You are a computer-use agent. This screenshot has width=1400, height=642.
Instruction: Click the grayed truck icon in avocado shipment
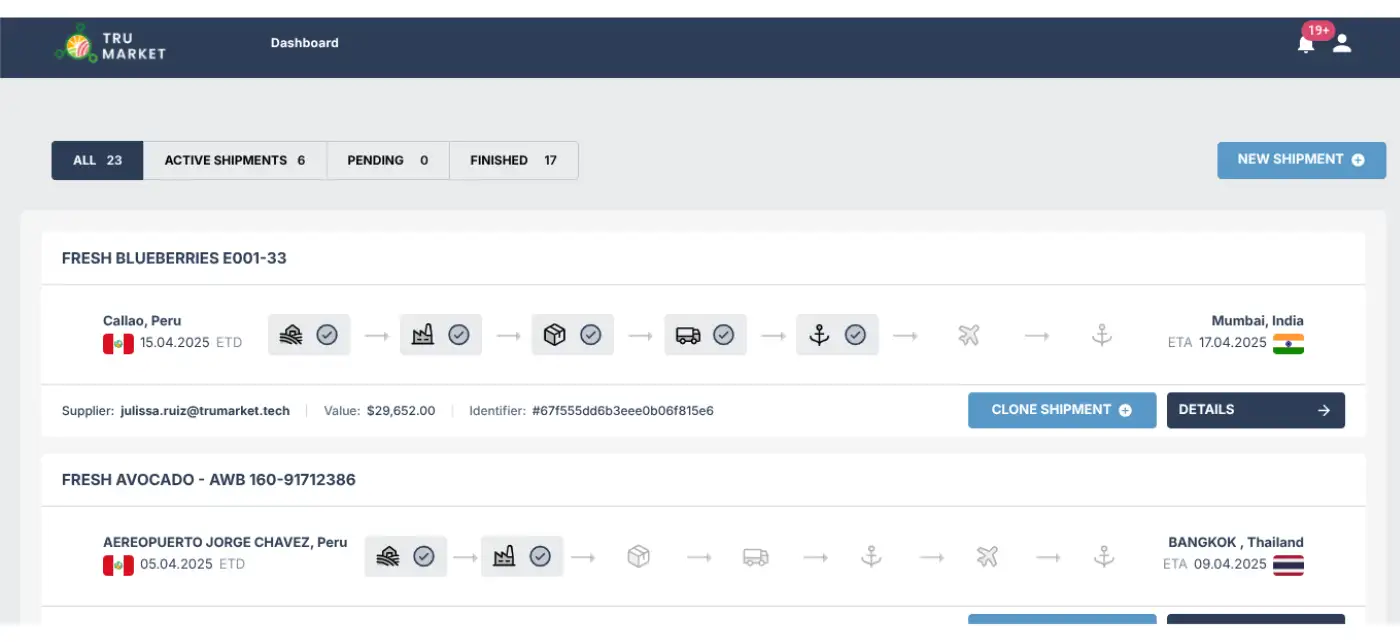coord(756,557)
